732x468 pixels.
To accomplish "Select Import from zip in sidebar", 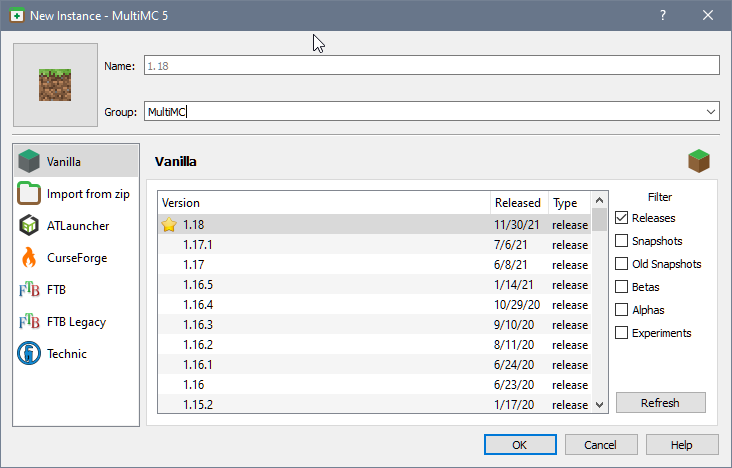I will 76,193.
